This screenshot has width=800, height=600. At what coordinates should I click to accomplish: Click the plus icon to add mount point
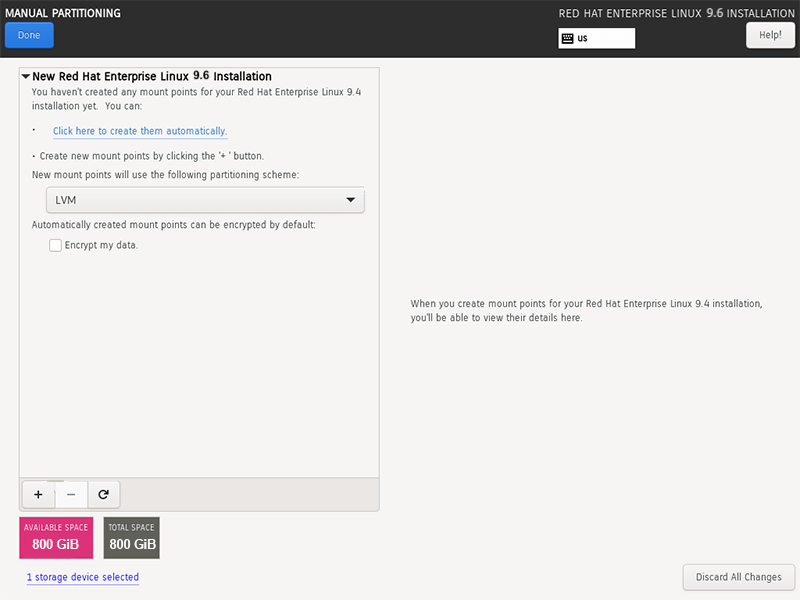click(x=38, y=494)
